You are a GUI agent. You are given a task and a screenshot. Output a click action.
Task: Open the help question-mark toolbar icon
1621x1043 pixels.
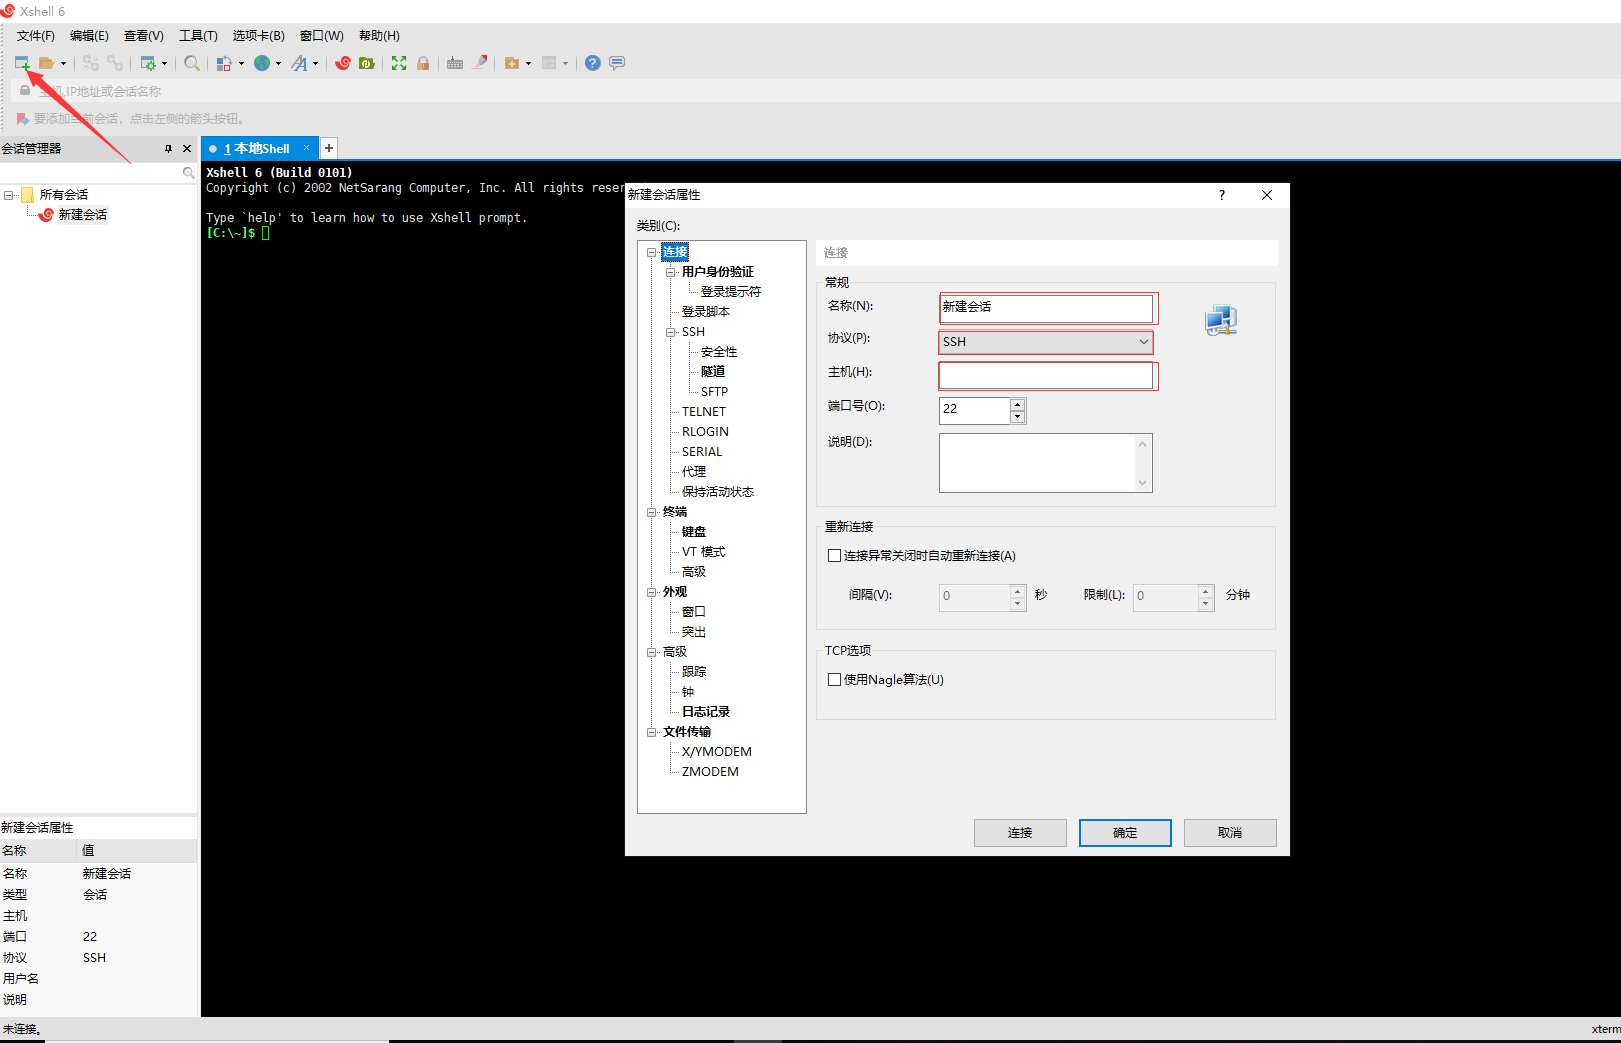pos(592,62)
